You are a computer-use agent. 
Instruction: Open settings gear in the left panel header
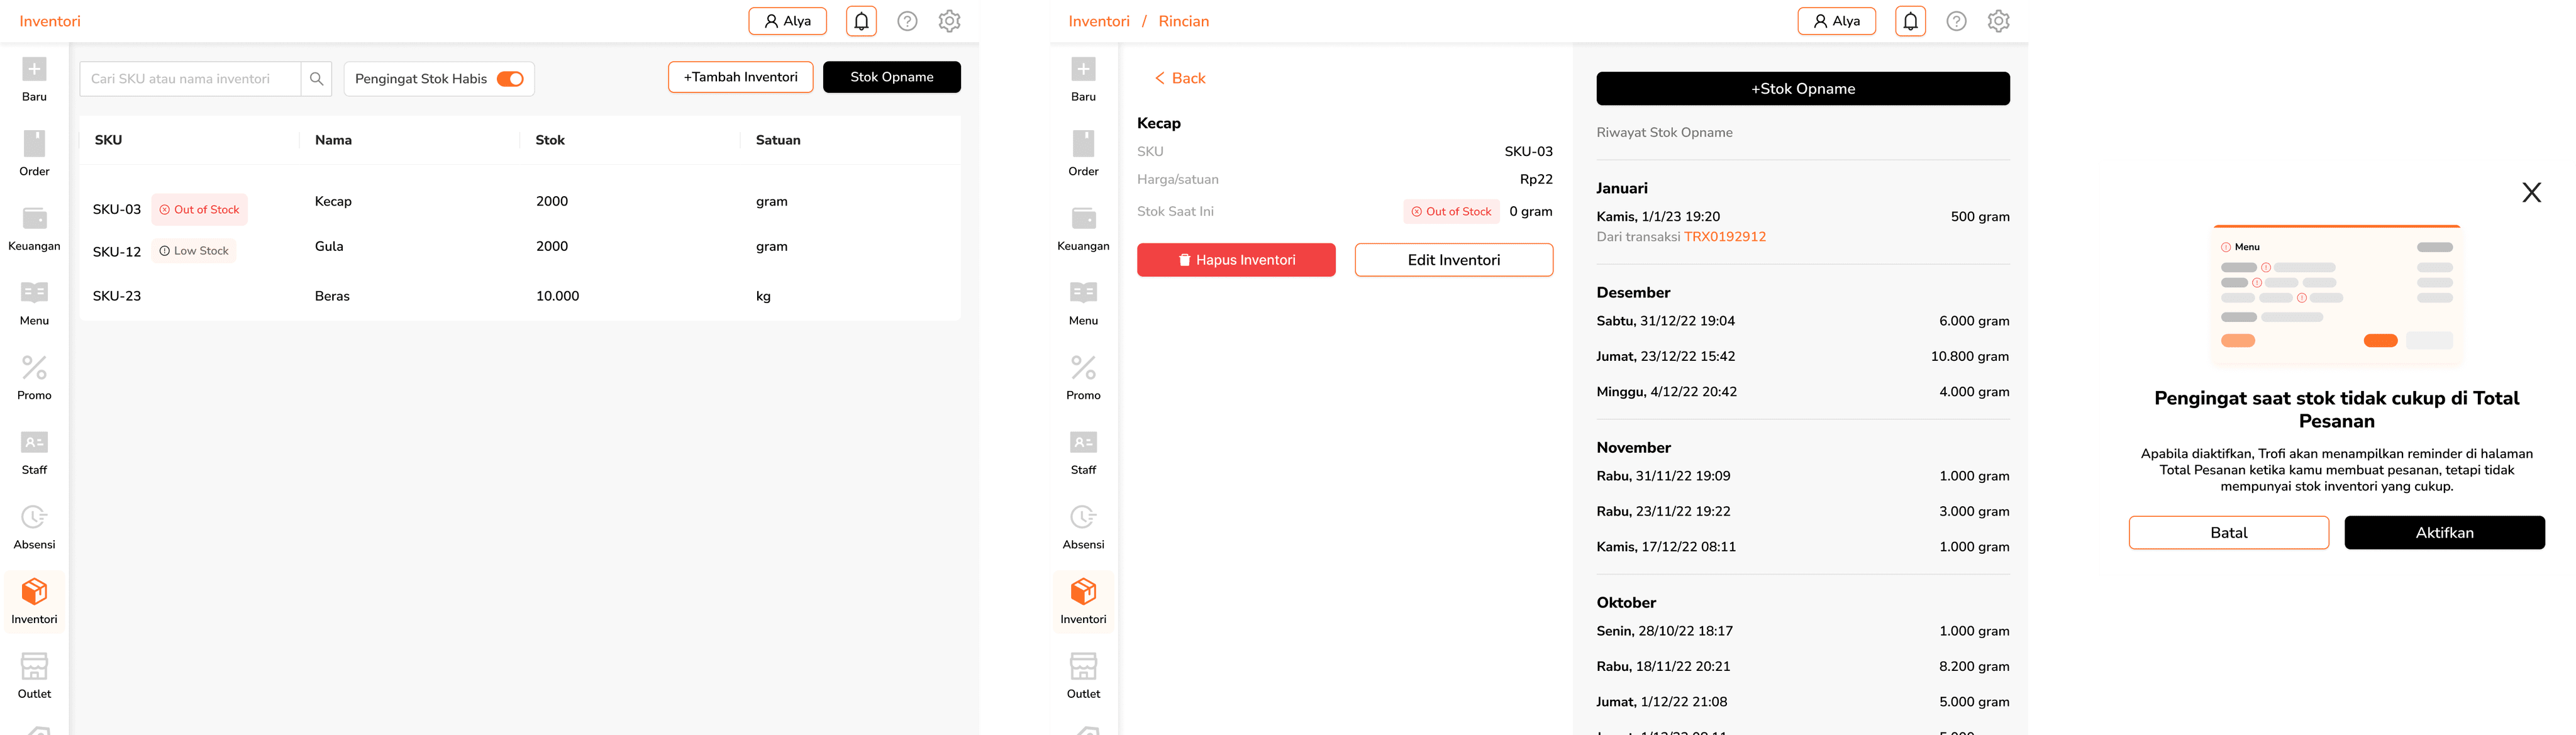(x=949, y=21)
